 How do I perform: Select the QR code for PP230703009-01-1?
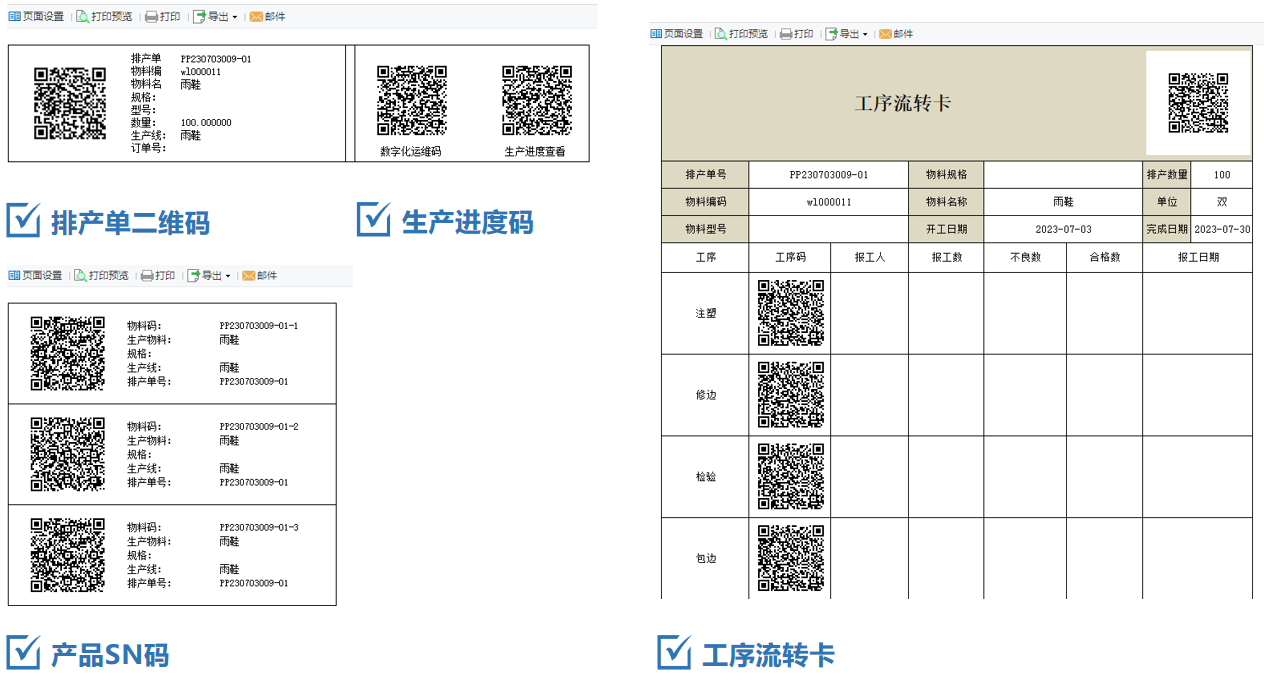[x=68, y=353]
